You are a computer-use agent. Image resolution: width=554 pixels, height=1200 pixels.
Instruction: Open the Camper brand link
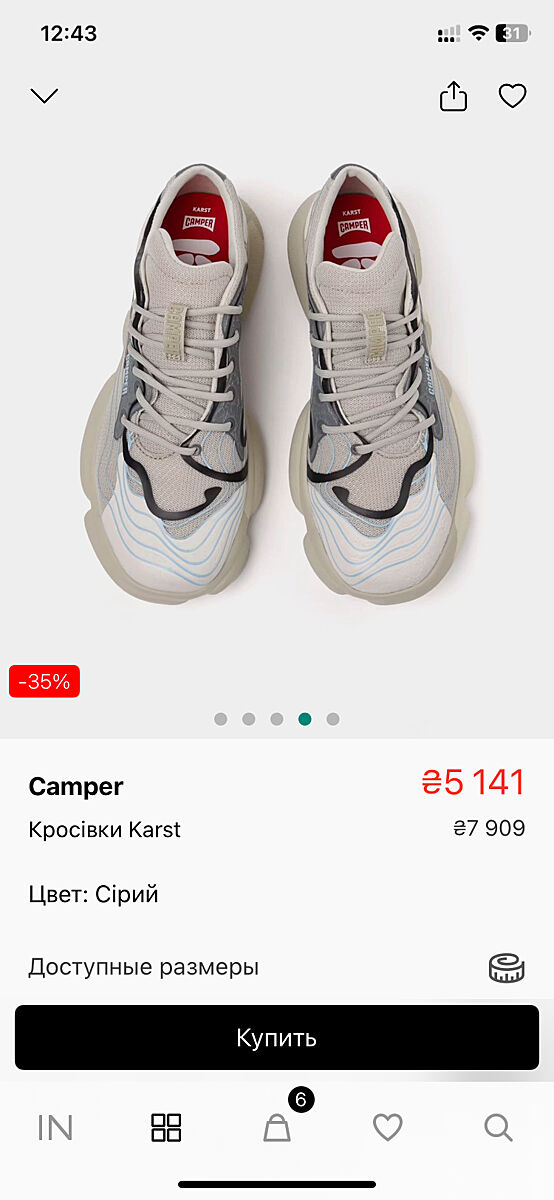coord(76,787)
